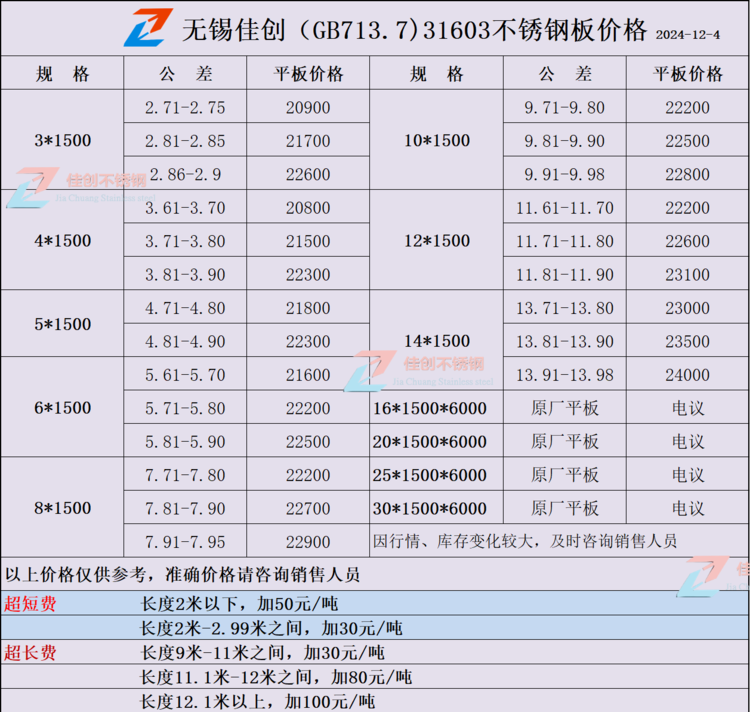Click tolerance cell 11.71-11.80
Screen dimensions: 750x712
564,241
